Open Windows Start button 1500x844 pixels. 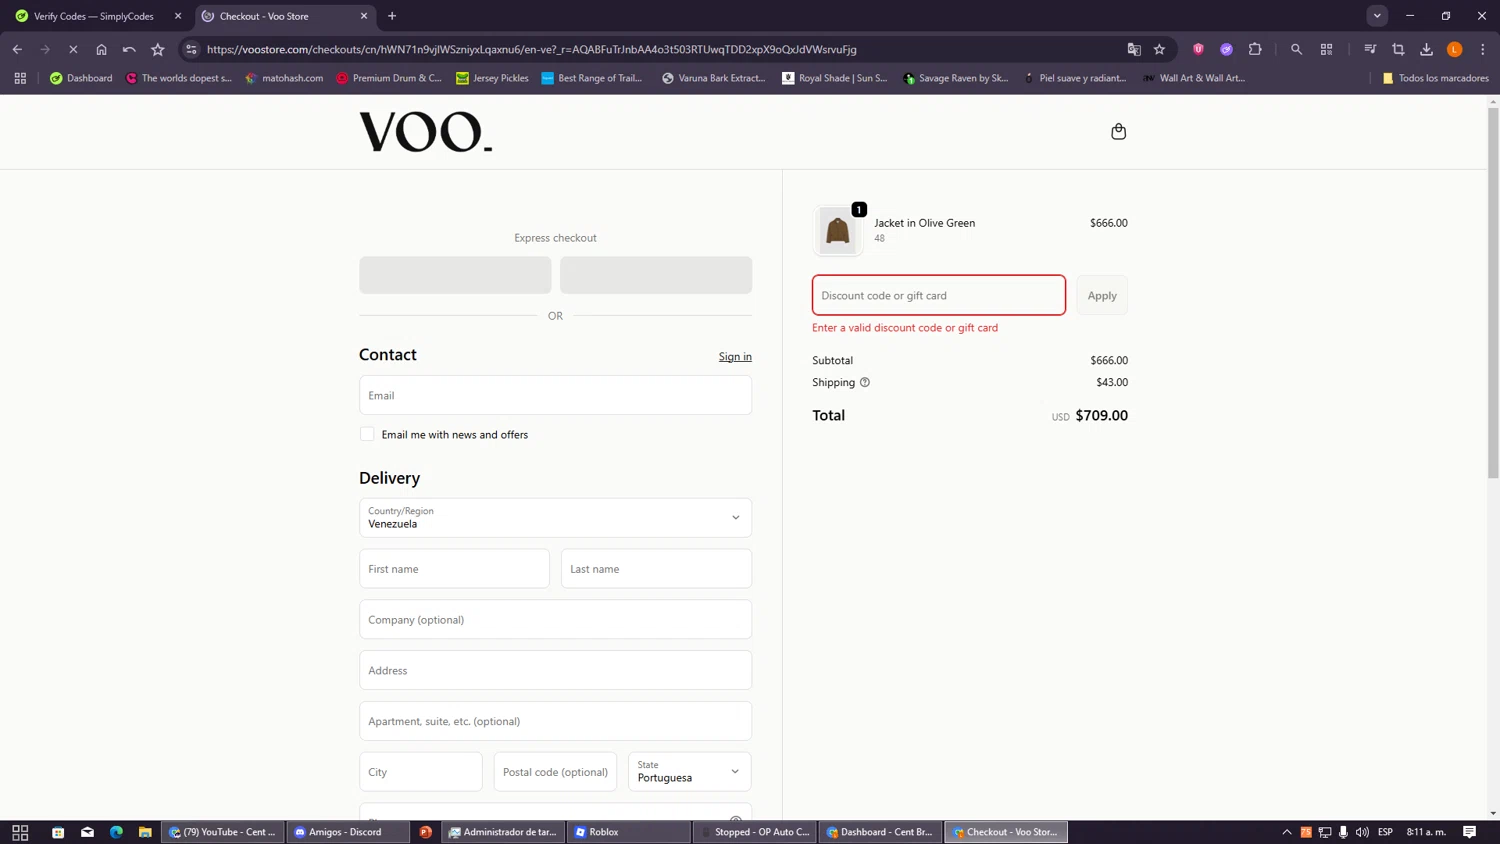pos(20,832)
